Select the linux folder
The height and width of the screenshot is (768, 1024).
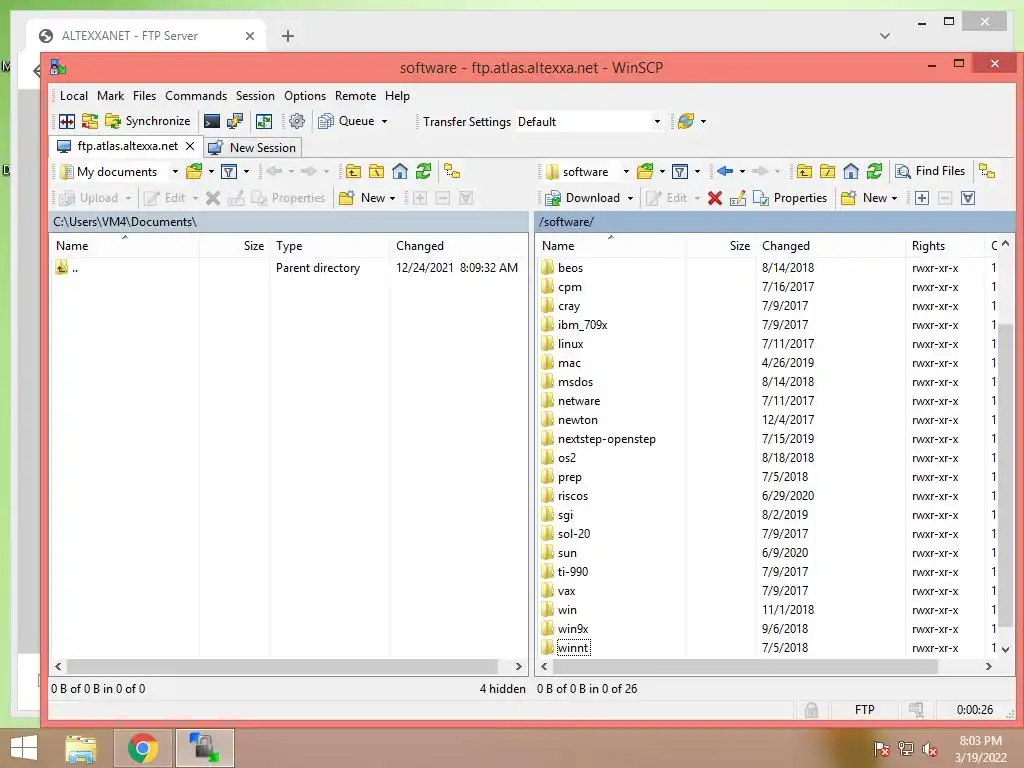point(570,344)
